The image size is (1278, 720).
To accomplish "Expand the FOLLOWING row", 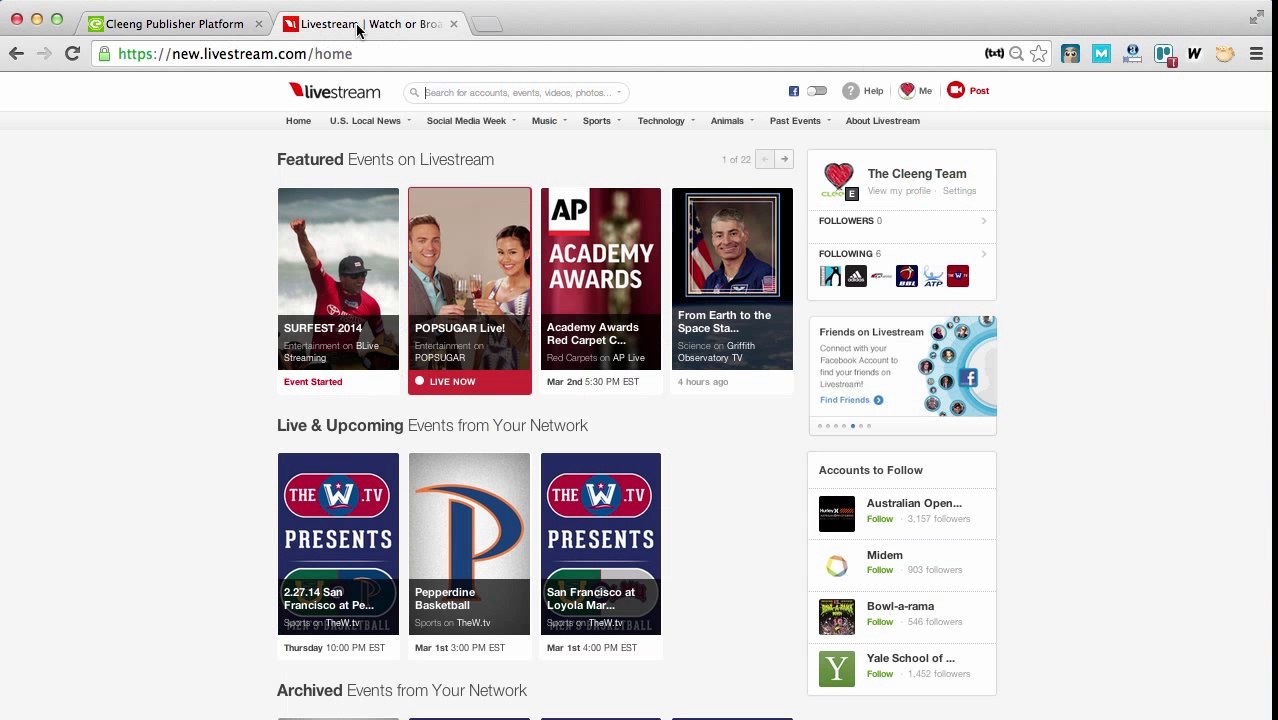I will (x=902, y=254).
